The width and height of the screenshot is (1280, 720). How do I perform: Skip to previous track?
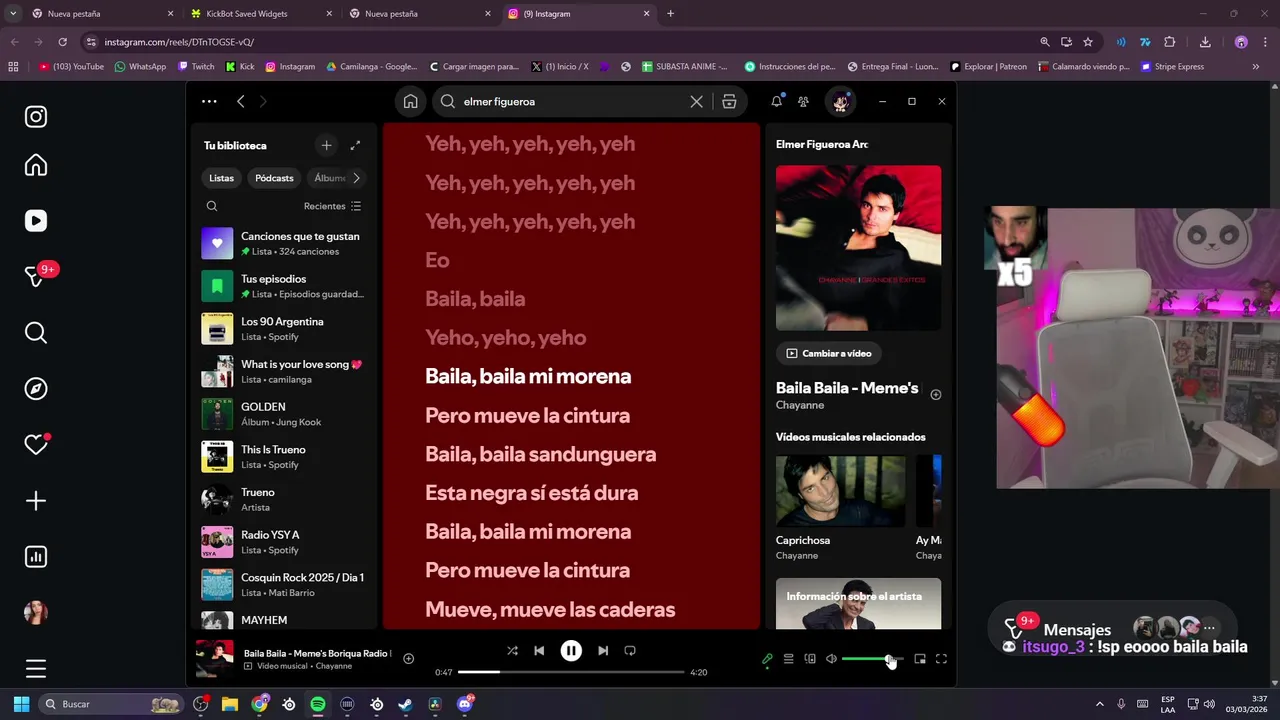click(x=539, y=650)
